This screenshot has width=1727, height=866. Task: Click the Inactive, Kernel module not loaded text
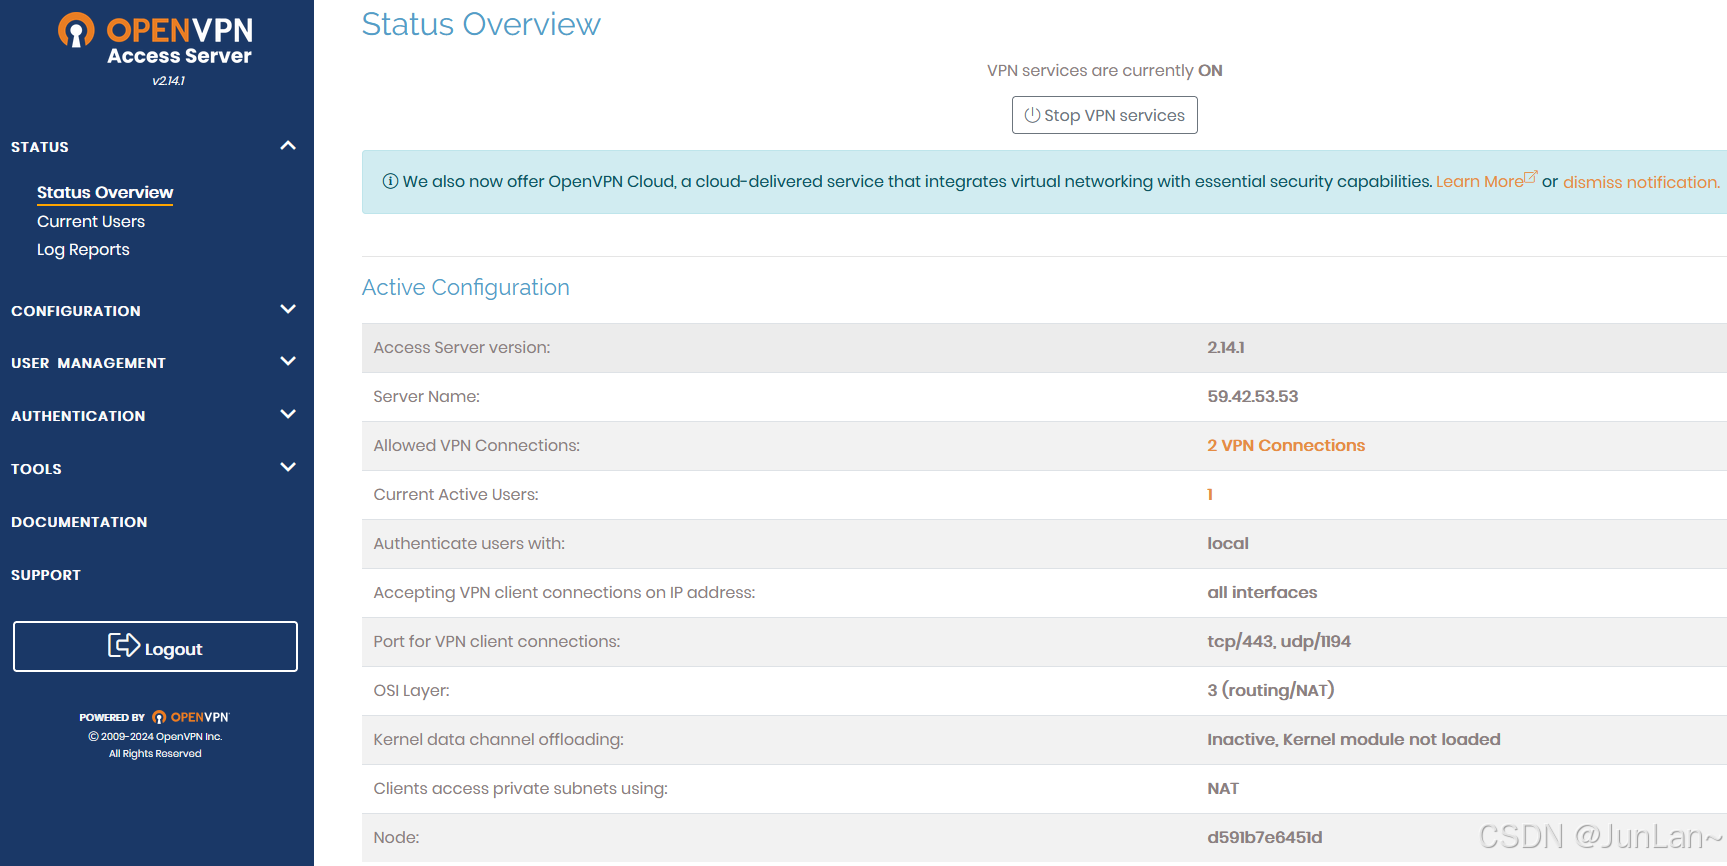[x=1354, y=739]
